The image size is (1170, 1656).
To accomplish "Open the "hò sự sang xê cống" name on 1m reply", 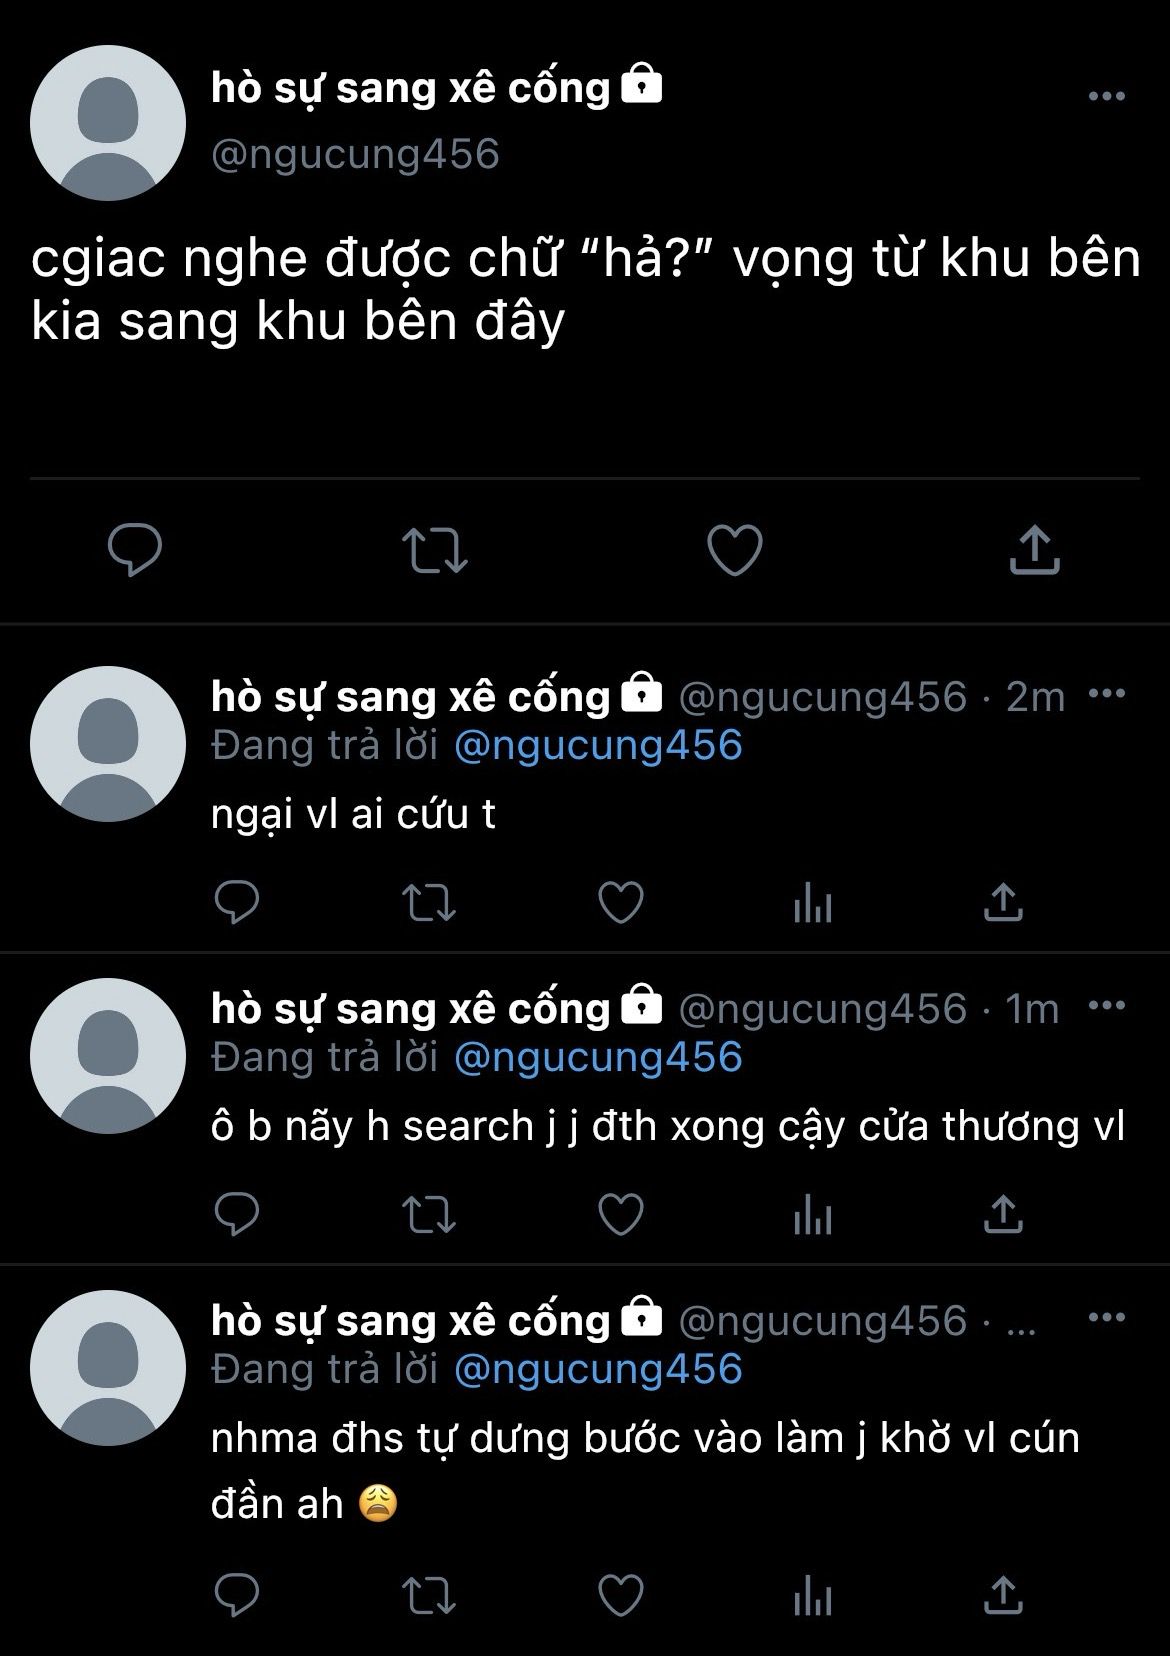I will pyautogui.click(x=410, y=1008).
